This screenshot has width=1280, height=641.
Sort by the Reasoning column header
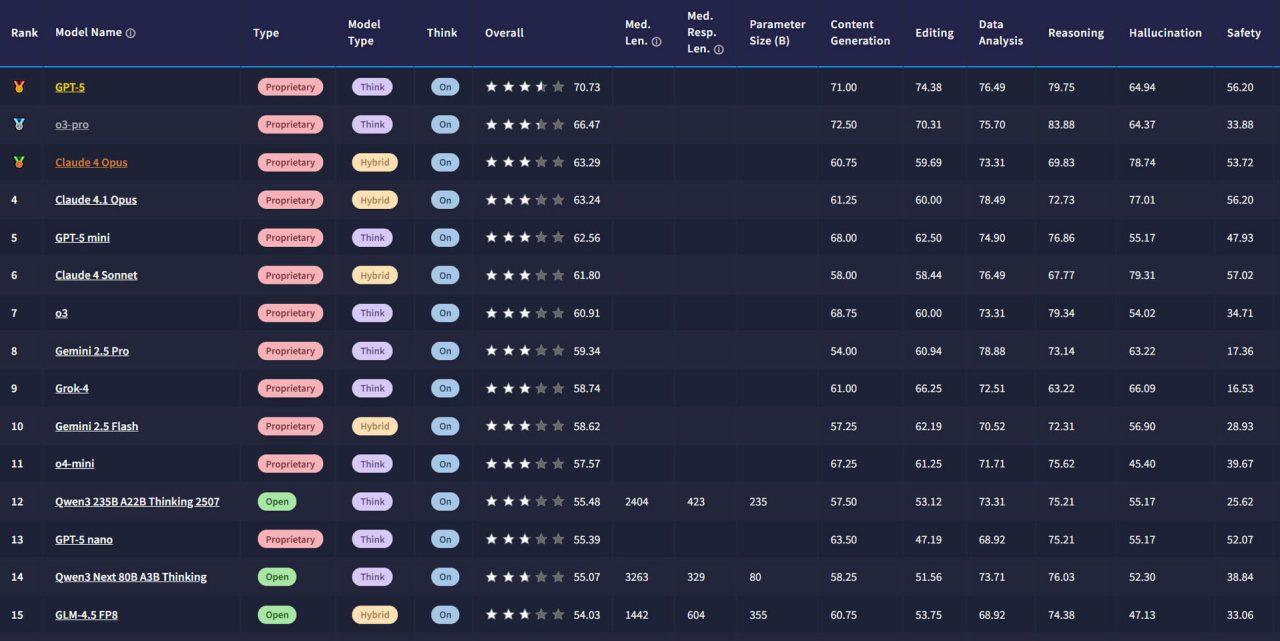coord(1076,33)
